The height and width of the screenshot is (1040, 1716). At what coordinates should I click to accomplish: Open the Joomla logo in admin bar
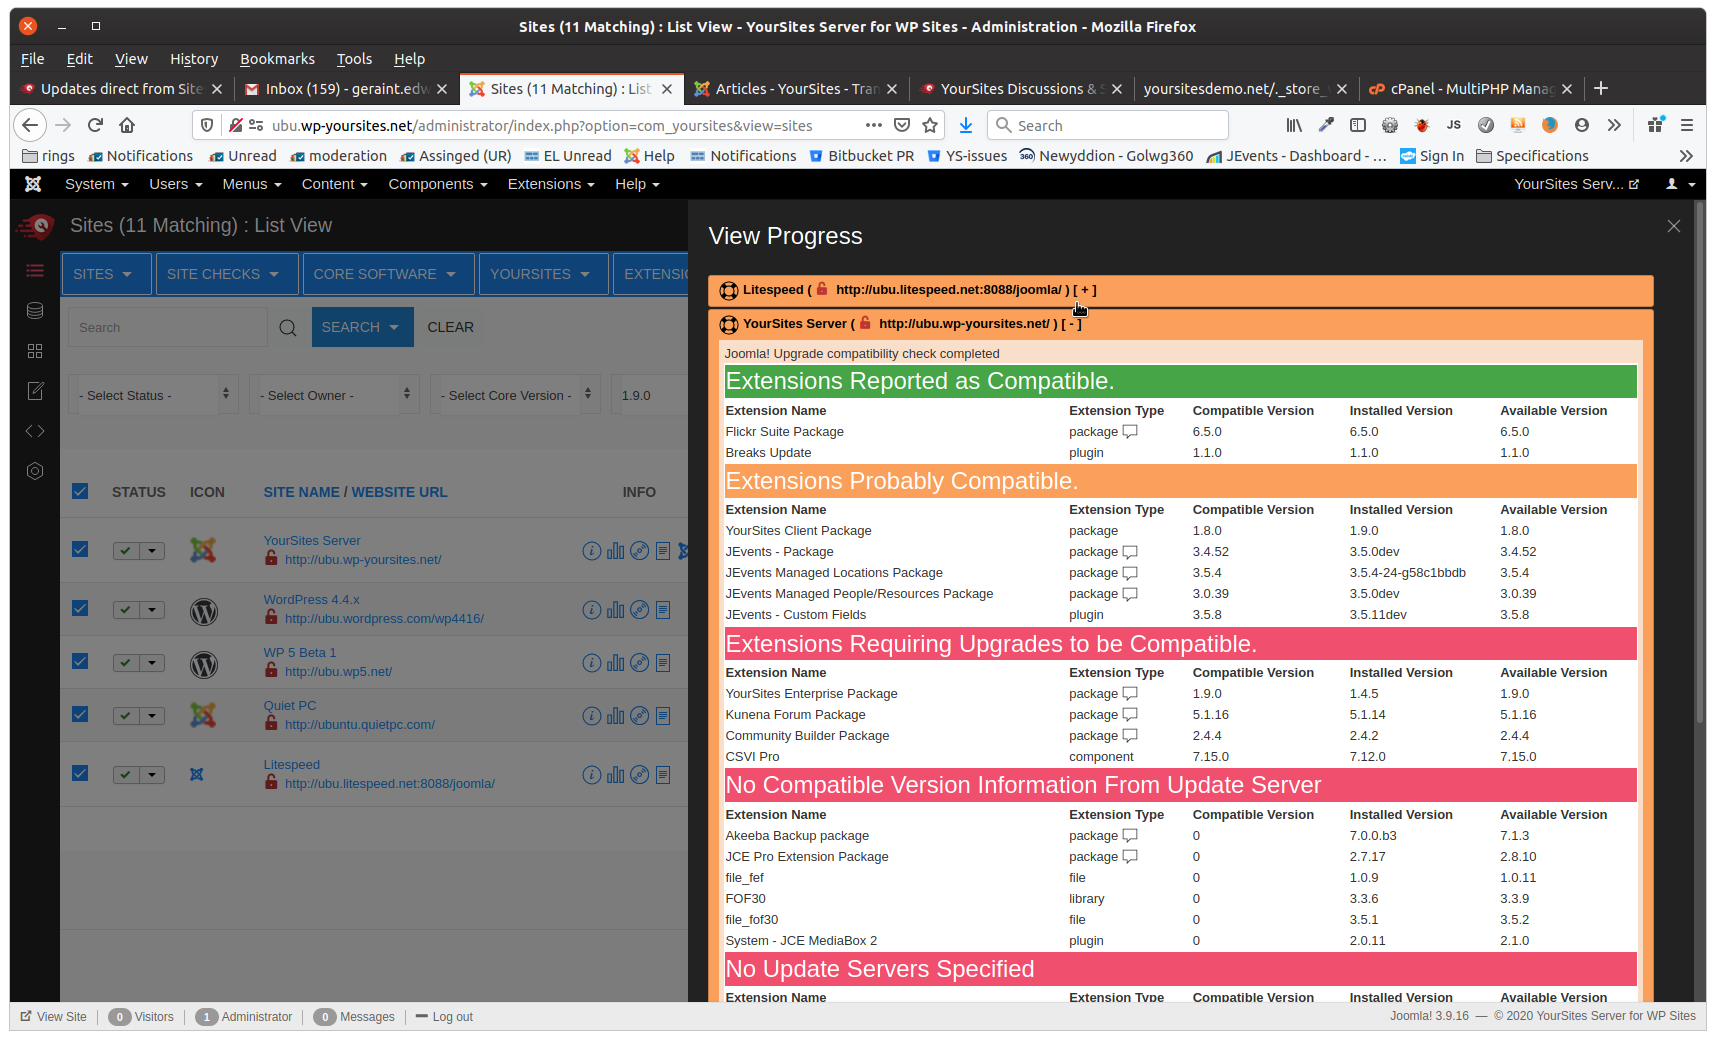click(x=33, y=184)
